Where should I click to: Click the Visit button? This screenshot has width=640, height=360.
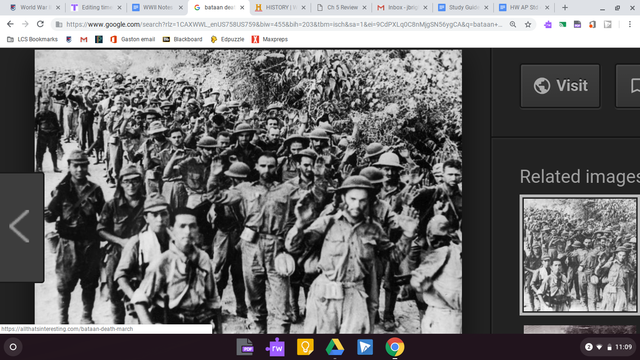(560, 86)
